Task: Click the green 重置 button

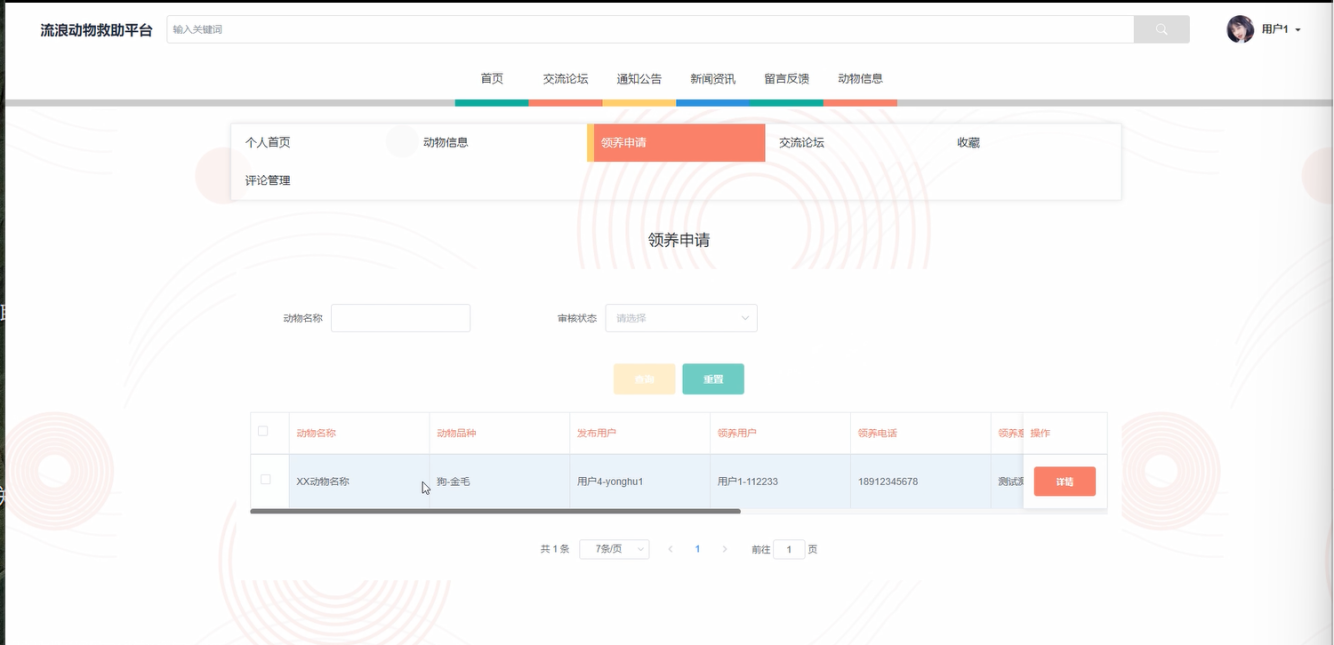Action: point(713,380)
